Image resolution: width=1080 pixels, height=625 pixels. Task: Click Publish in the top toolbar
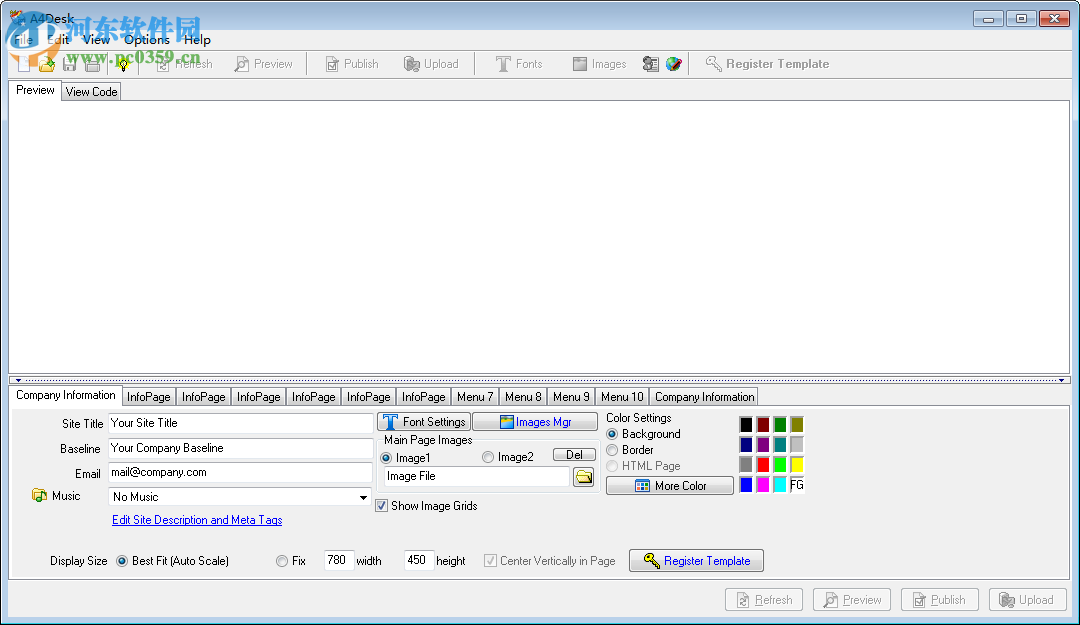(x=352, y=64)
